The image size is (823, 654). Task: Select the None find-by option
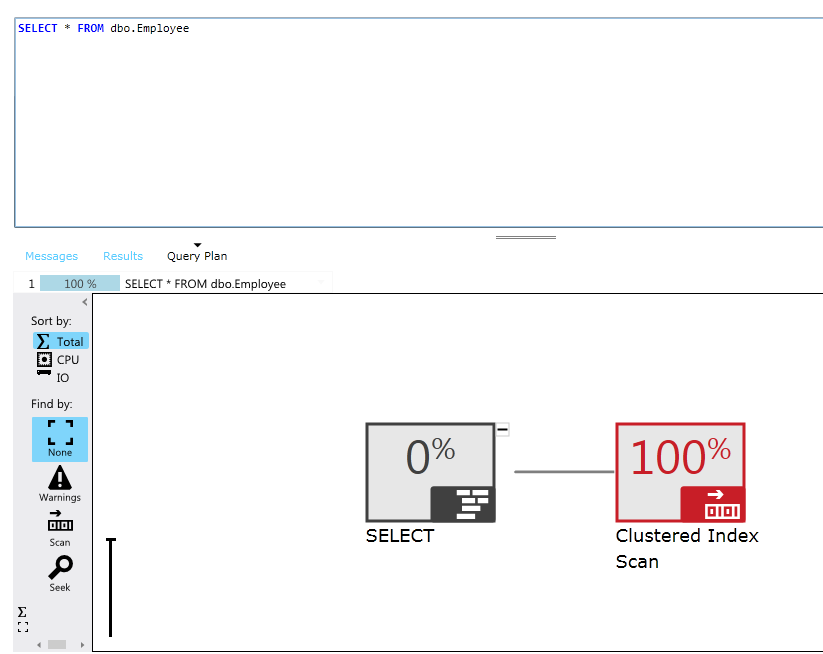click(60, 439)
